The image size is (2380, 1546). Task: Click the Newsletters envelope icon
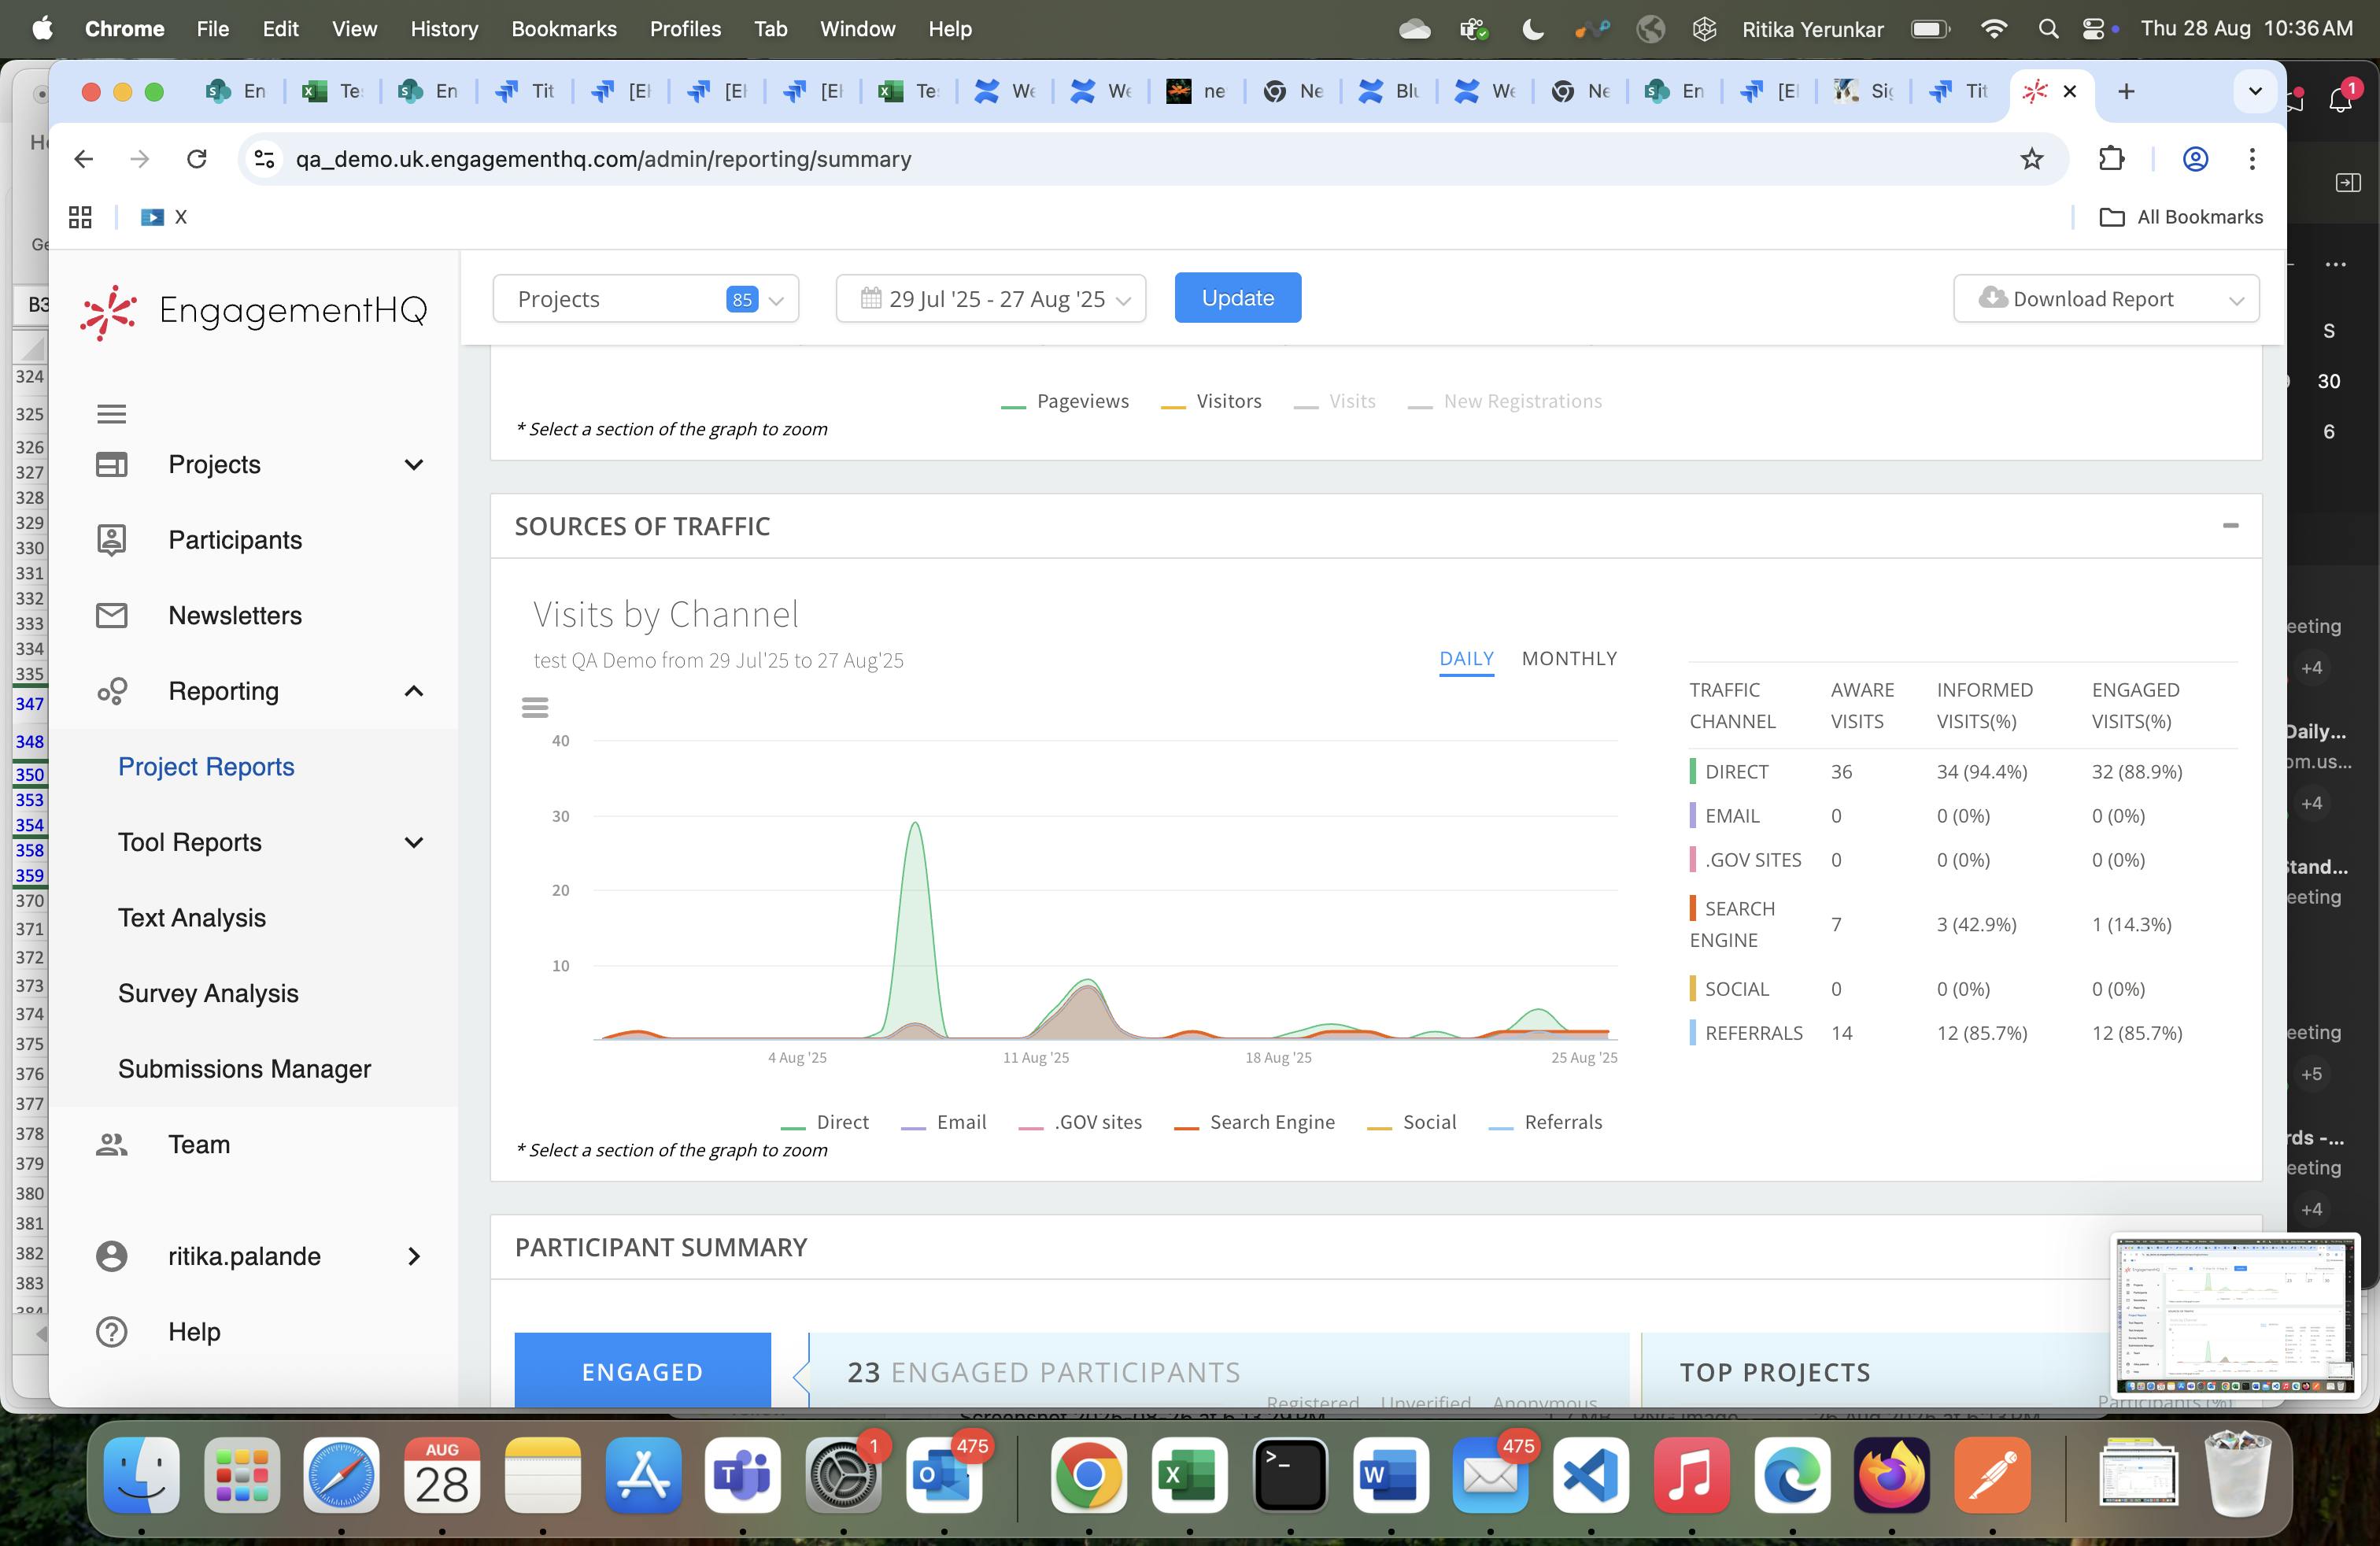(111, 615)
